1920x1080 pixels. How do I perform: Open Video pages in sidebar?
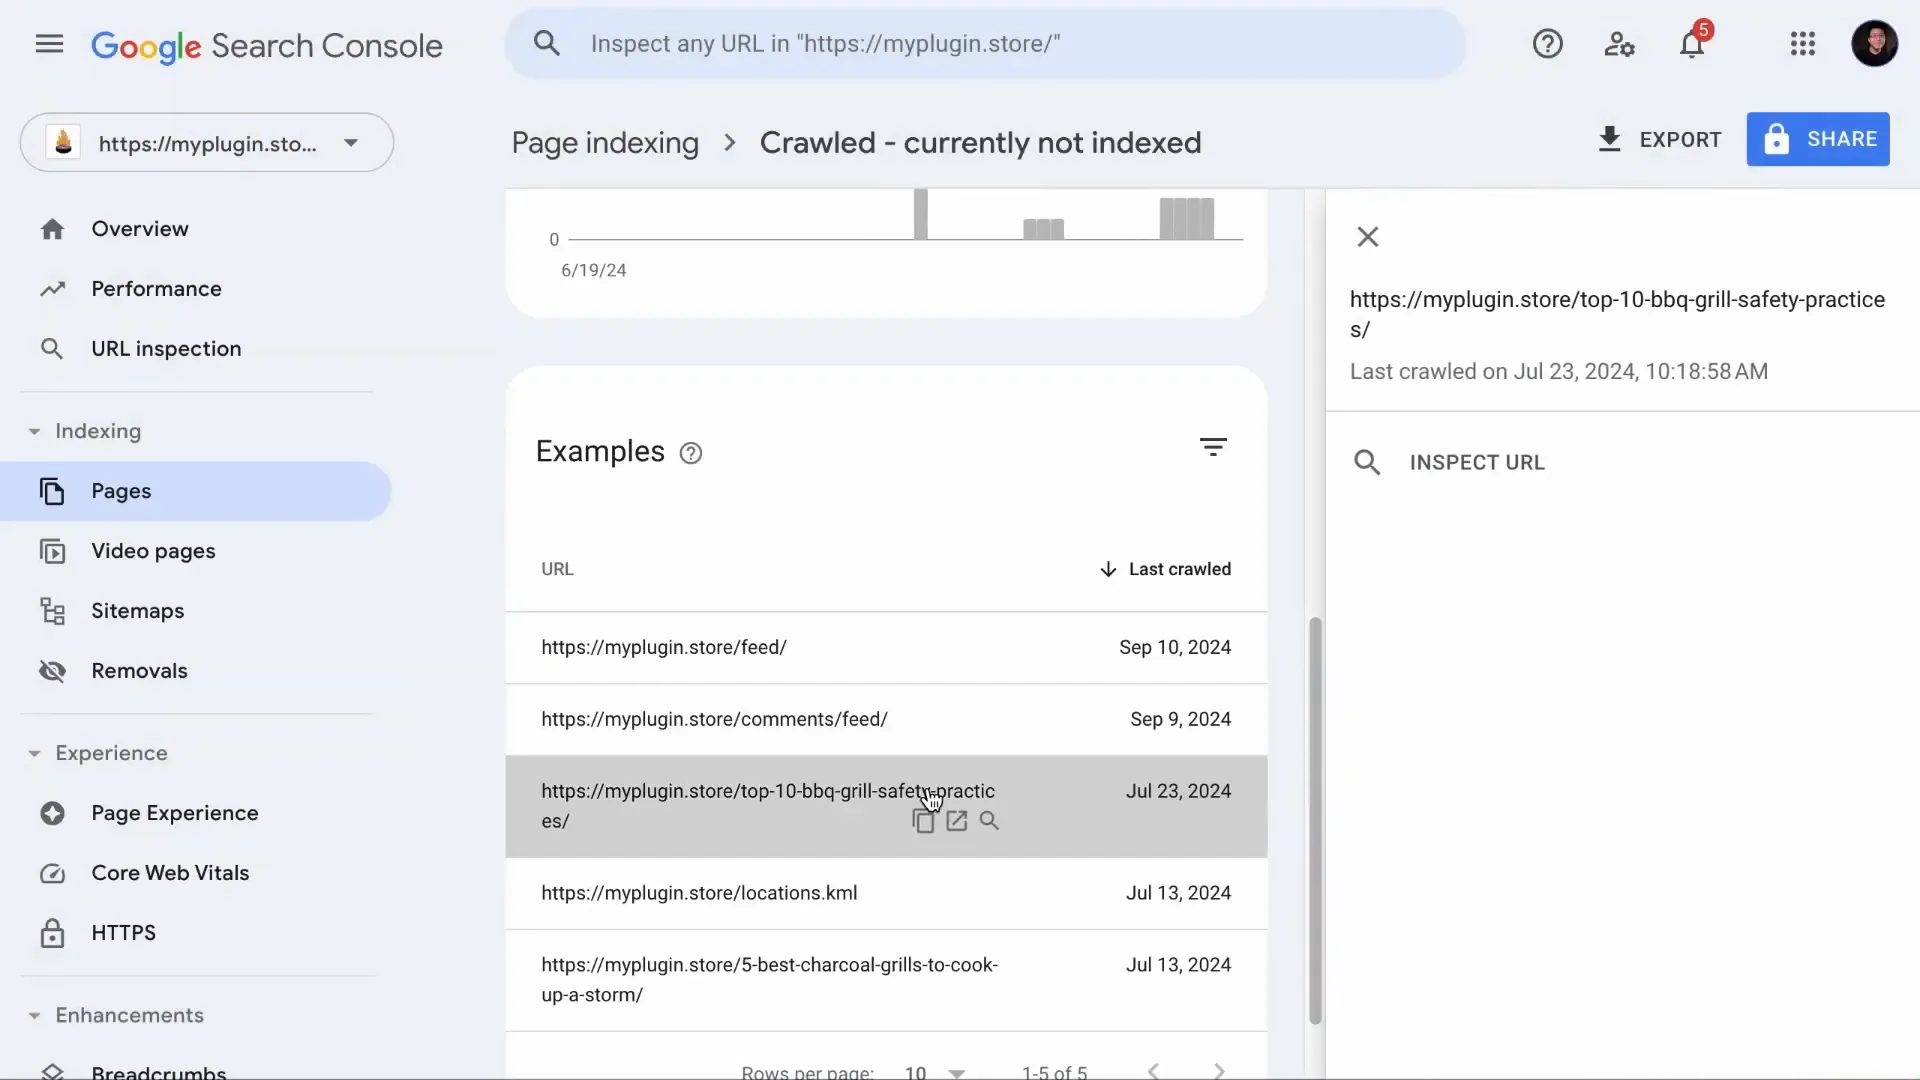[153, 551]
